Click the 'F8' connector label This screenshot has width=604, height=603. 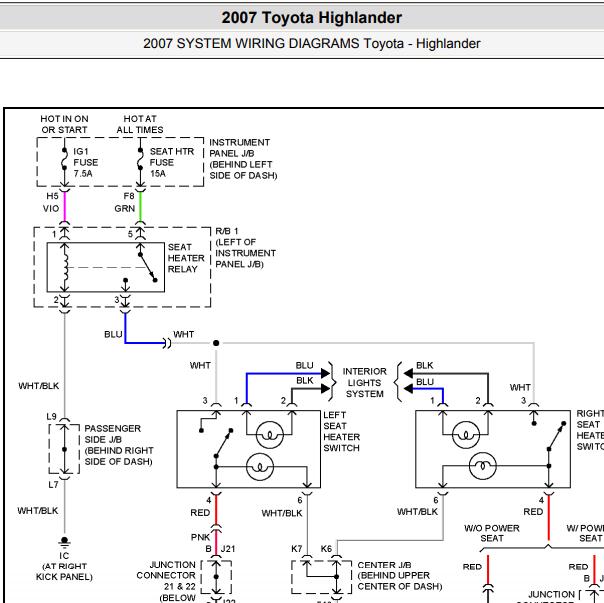[129, 196]
